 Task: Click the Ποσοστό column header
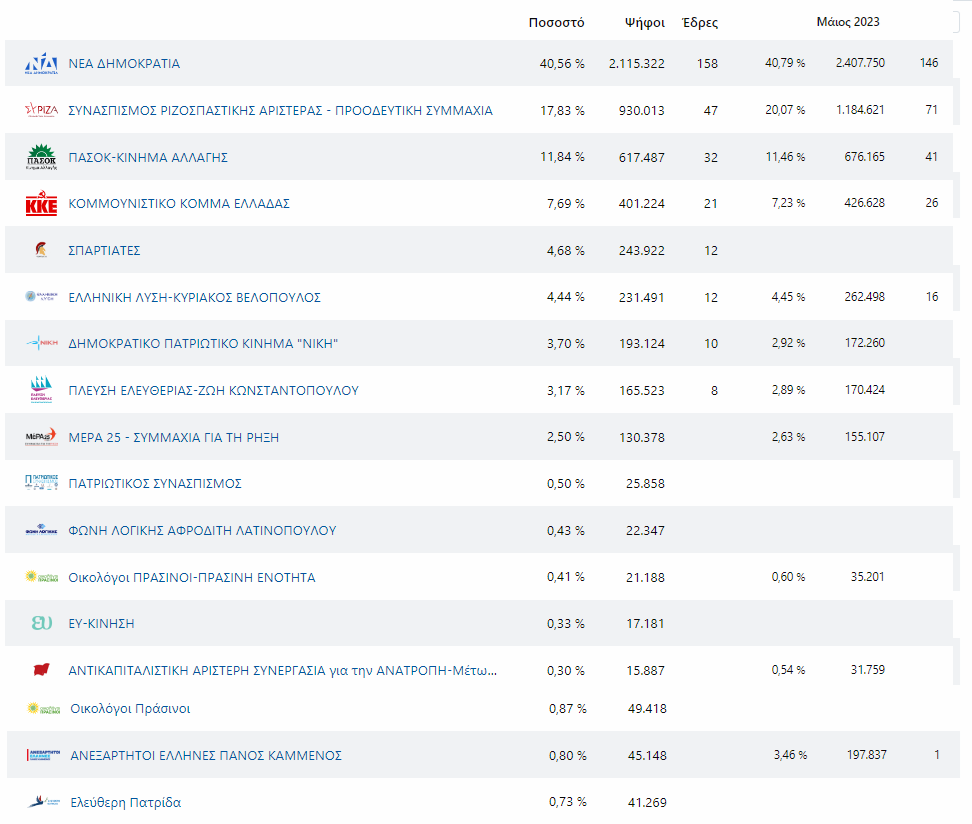click(556, 23)
